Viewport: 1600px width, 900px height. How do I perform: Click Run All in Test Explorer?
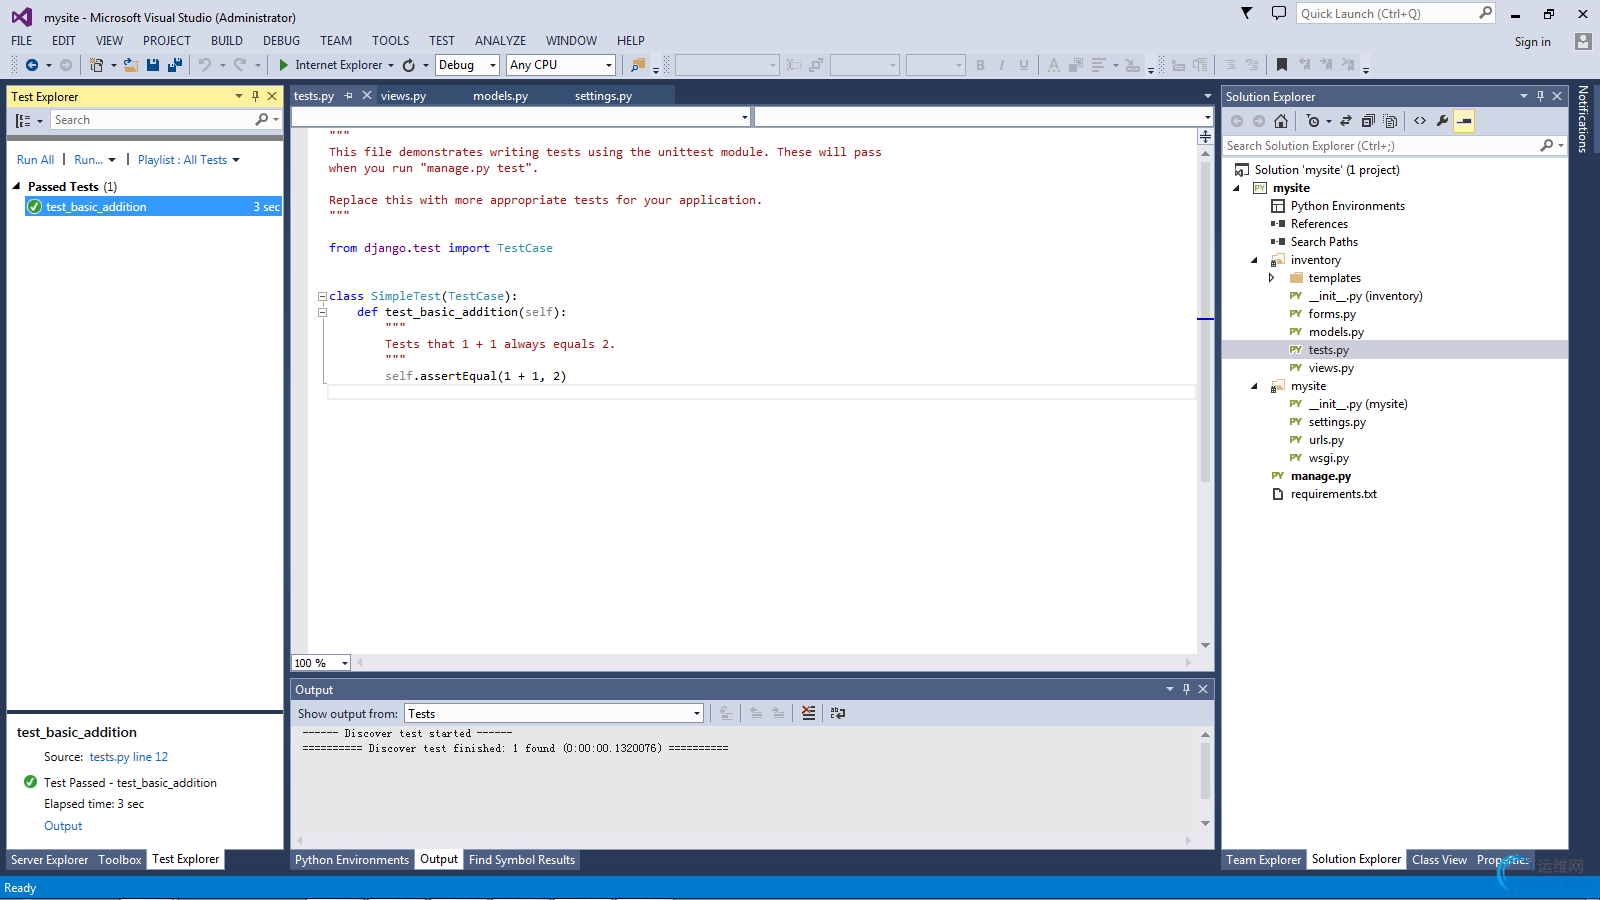tap(35, 160)
